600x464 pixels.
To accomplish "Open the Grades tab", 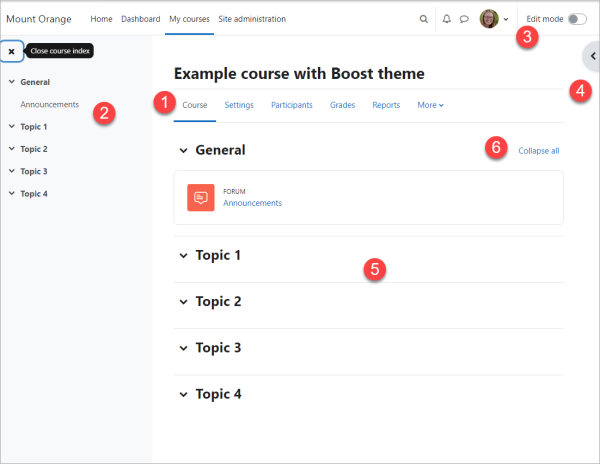I will (342, 105).
